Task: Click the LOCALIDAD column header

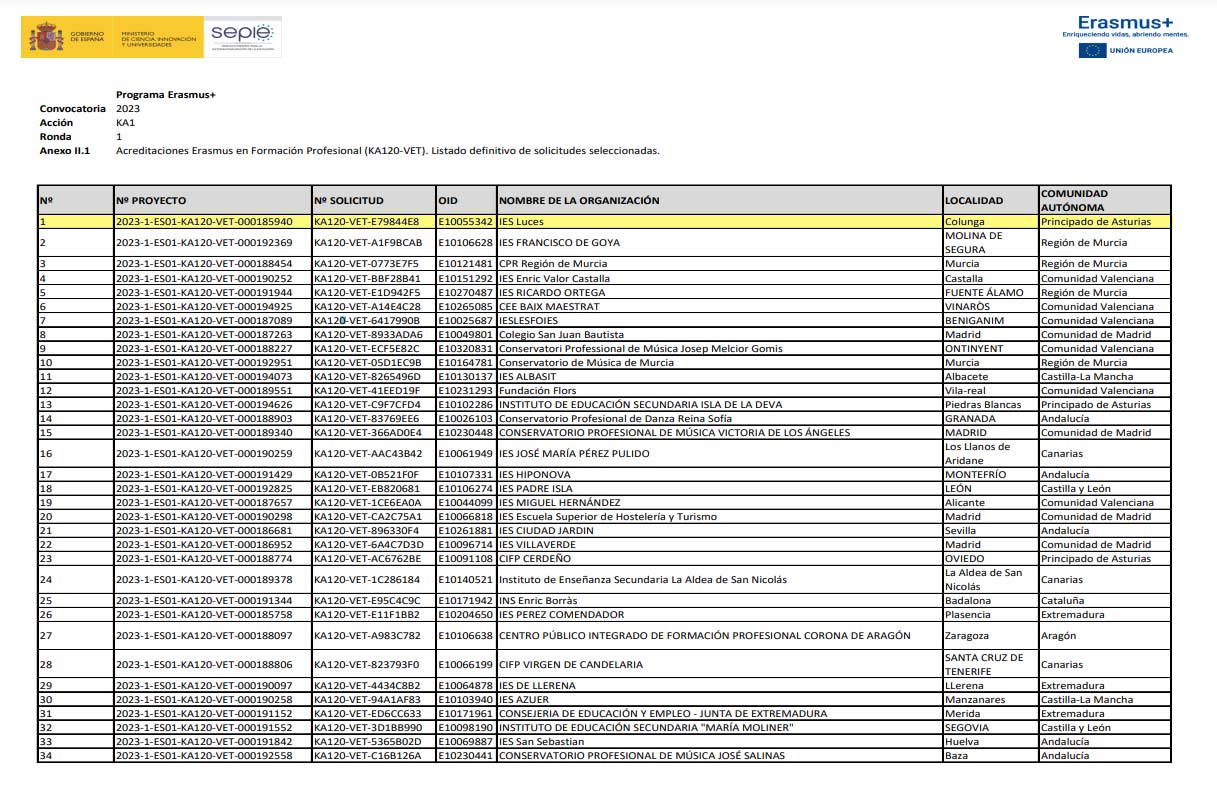Action: [x=974, y=200]
